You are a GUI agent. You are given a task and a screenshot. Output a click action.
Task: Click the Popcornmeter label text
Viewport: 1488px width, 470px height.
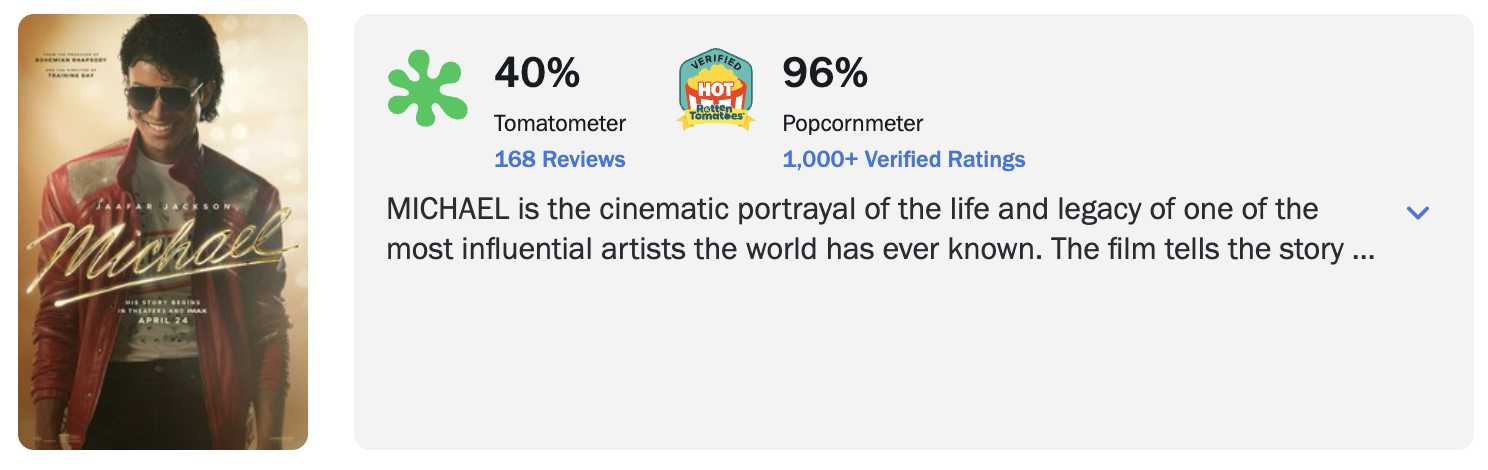click(x=852, y=124)
